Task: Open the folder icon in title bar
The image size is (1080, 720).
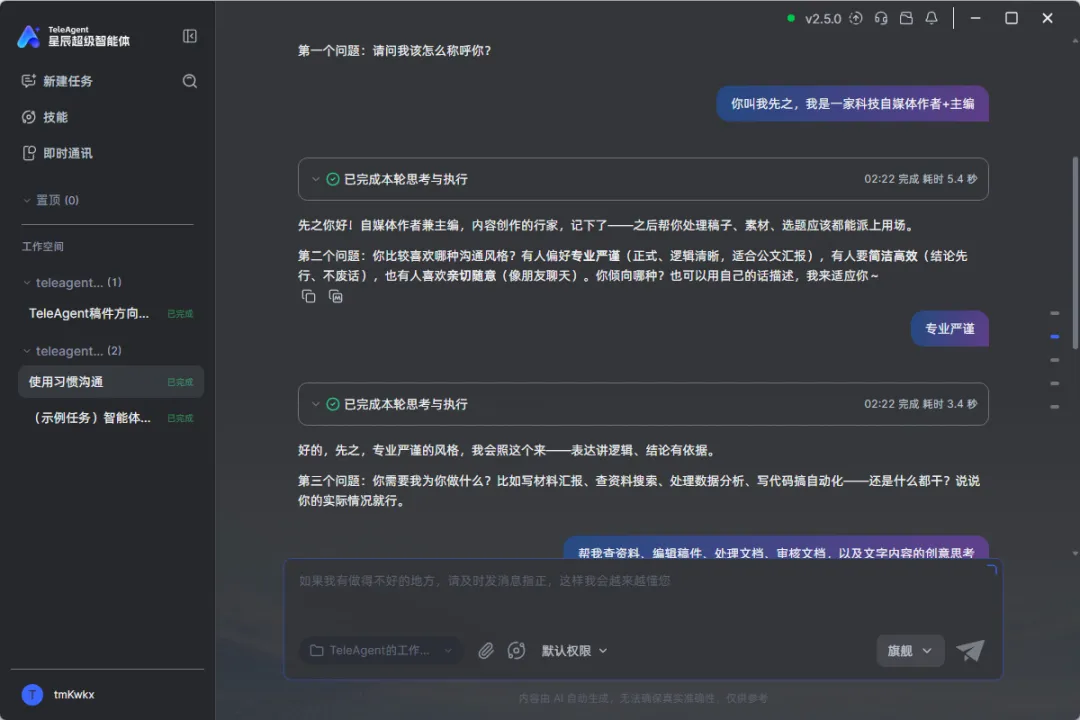Action: pos(906,19)
